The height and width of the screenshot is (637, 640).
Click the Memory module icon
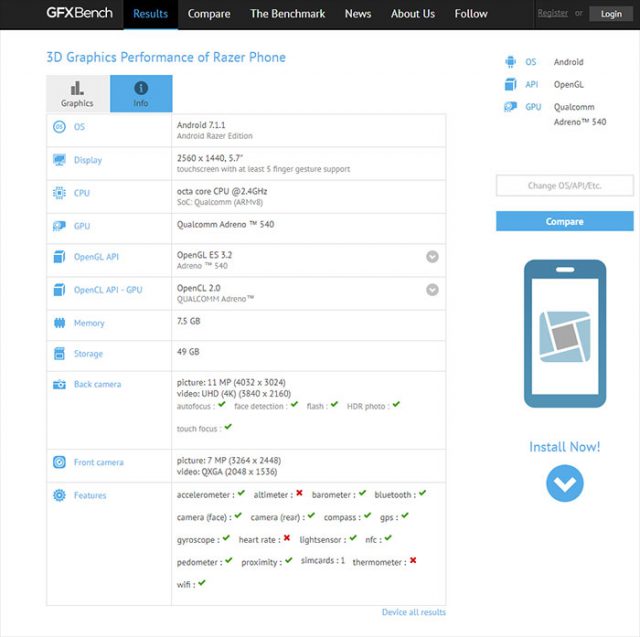tap(59, 323)
